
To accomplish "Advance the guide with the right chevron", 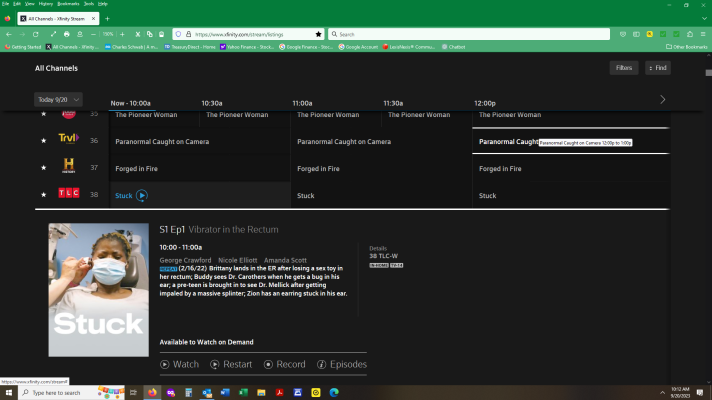I will pyautogui.click(x=663, y=99).
